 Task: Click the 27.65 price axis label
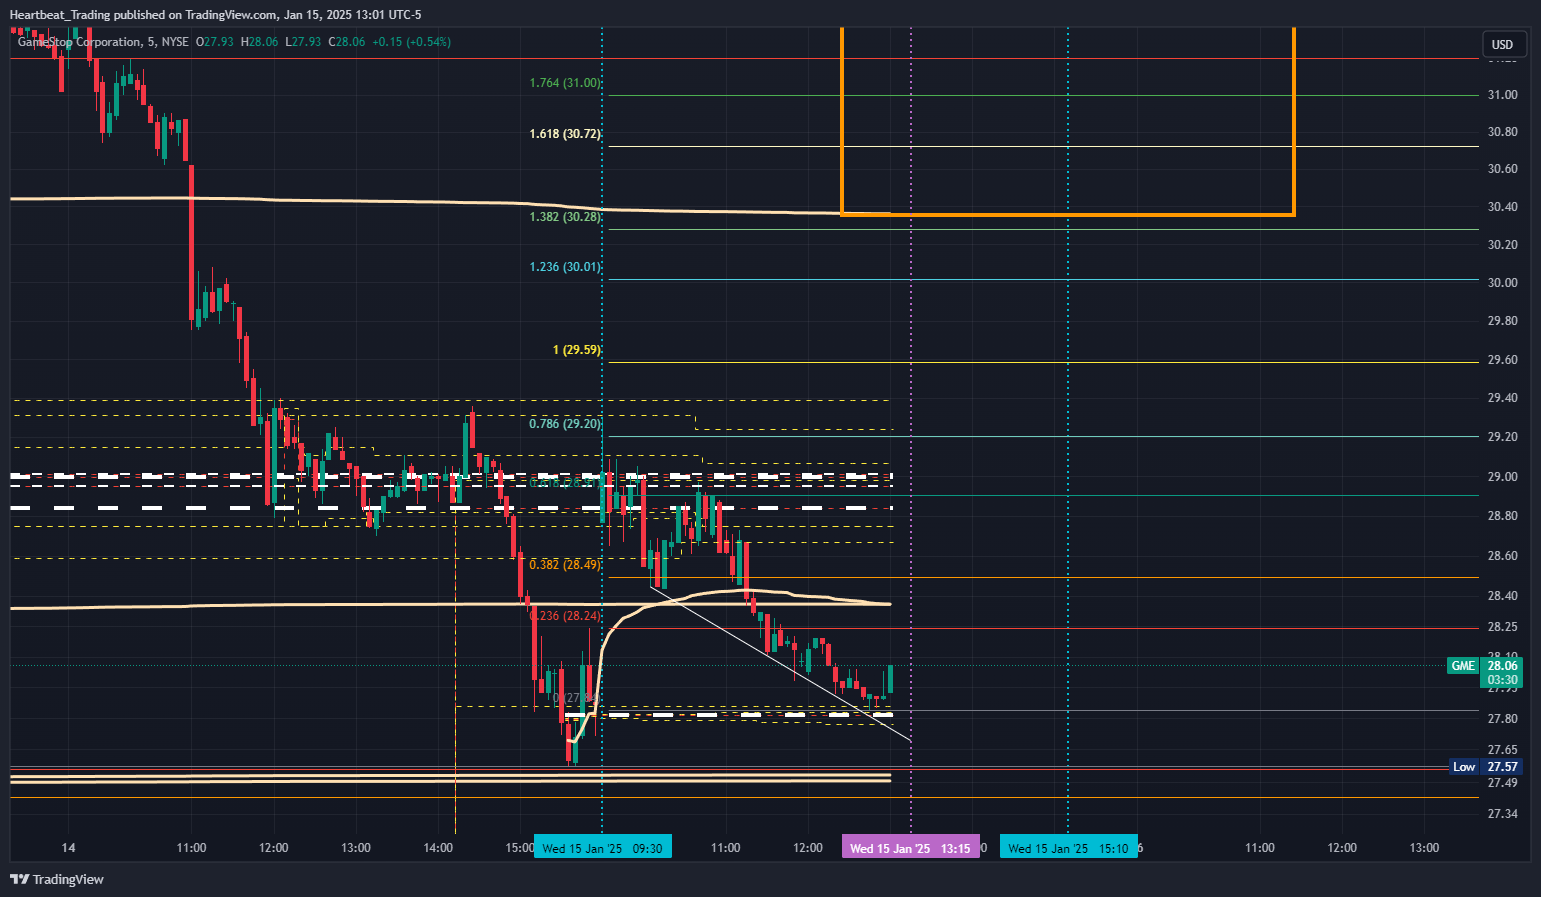click(1502, 750)
